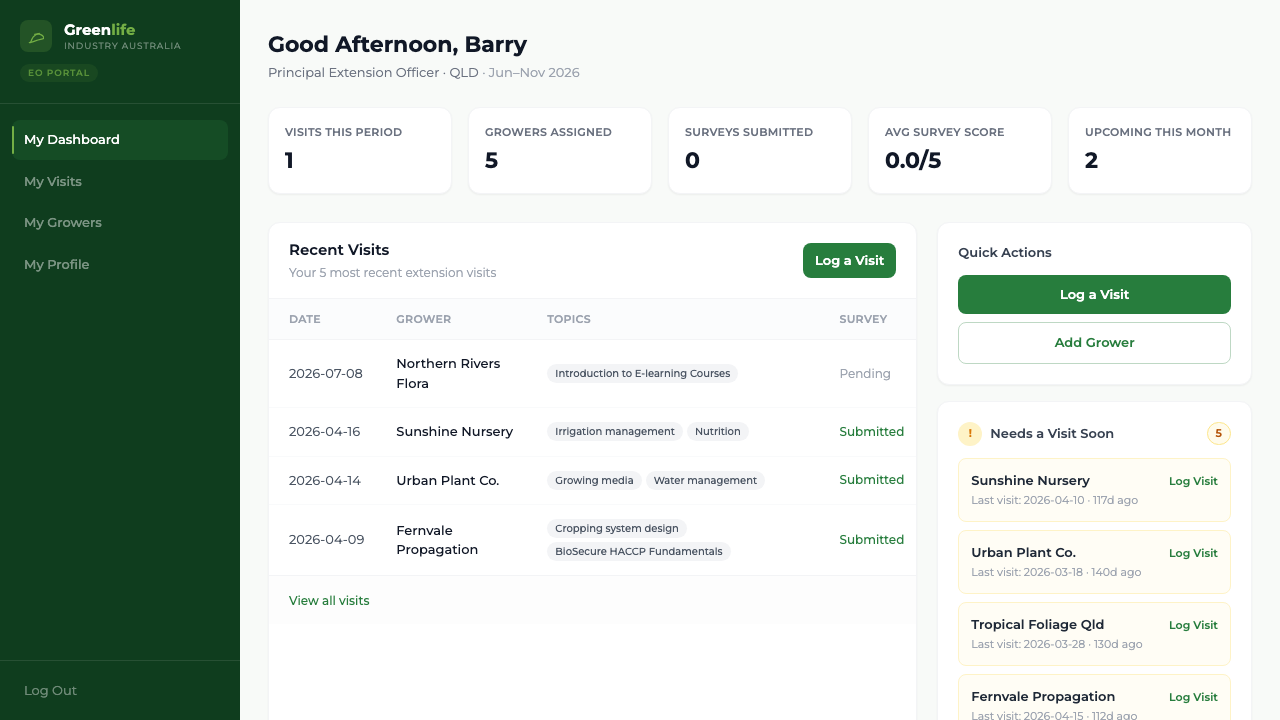Click the Growing media topic tag

click(x=594, y=481)
